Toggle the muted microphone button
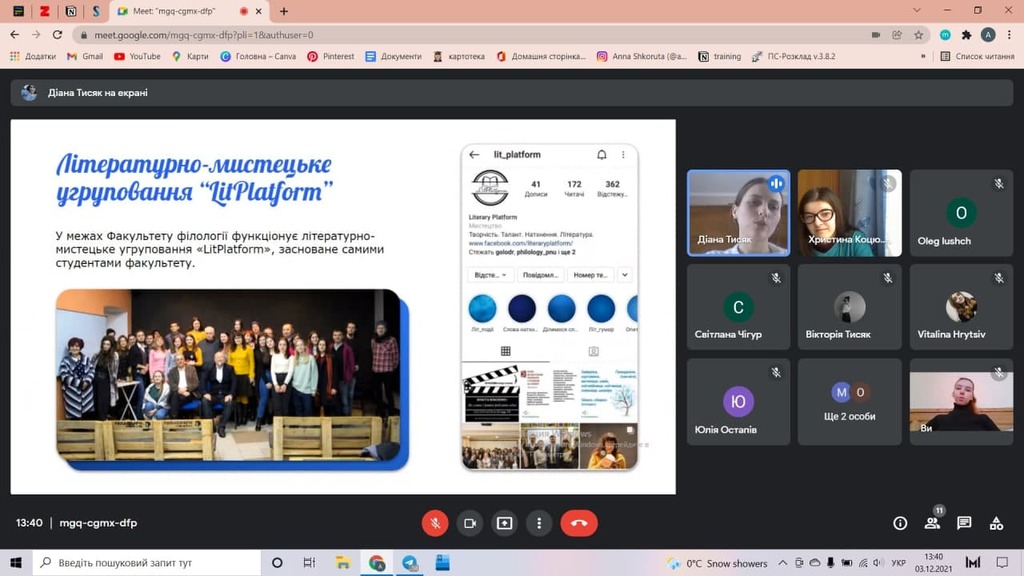Screen dimensions: 1024x576 tap(435, 523)
